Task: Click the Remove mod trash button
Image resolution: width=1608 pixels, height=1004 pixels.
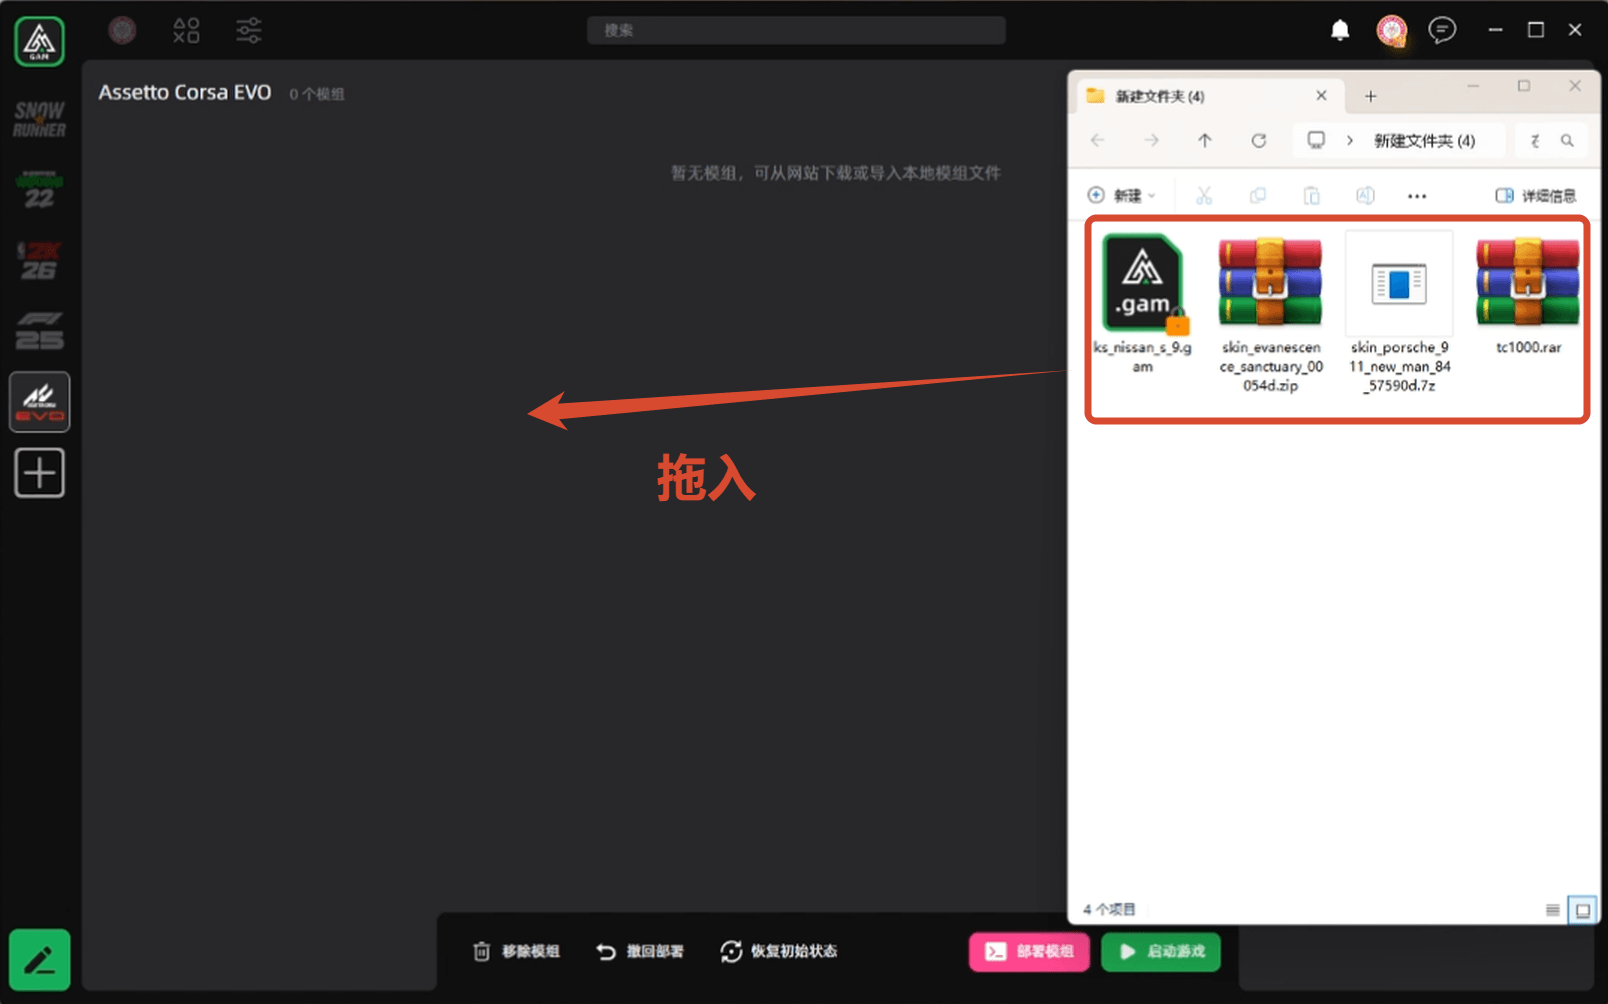Action: [516, 951]
